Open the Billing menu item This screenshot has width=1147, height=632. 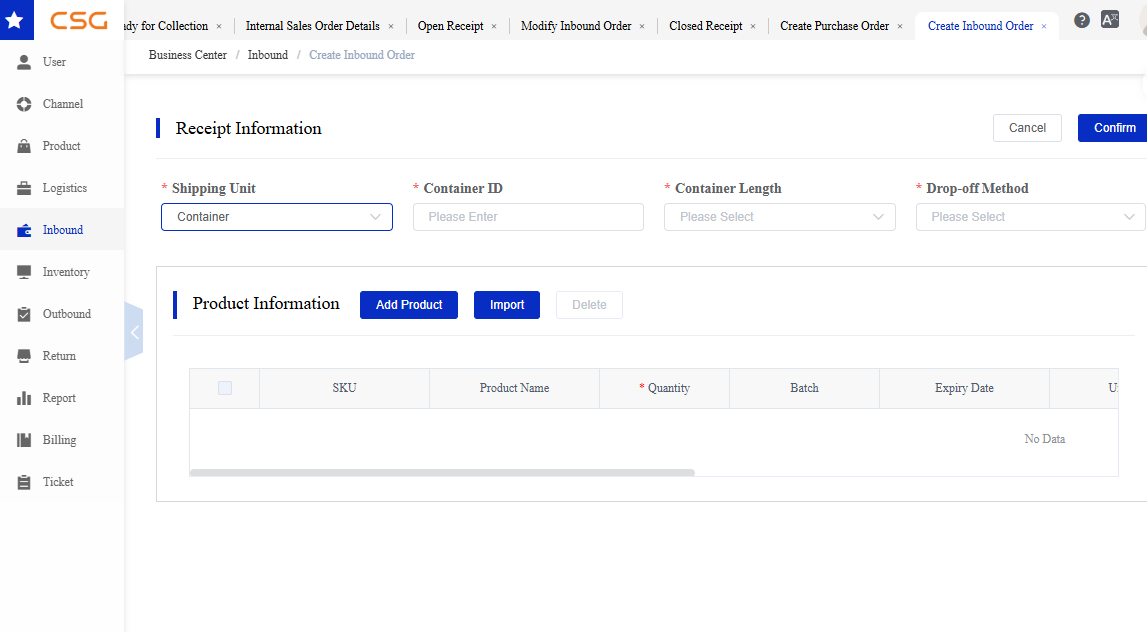[62, 440]
